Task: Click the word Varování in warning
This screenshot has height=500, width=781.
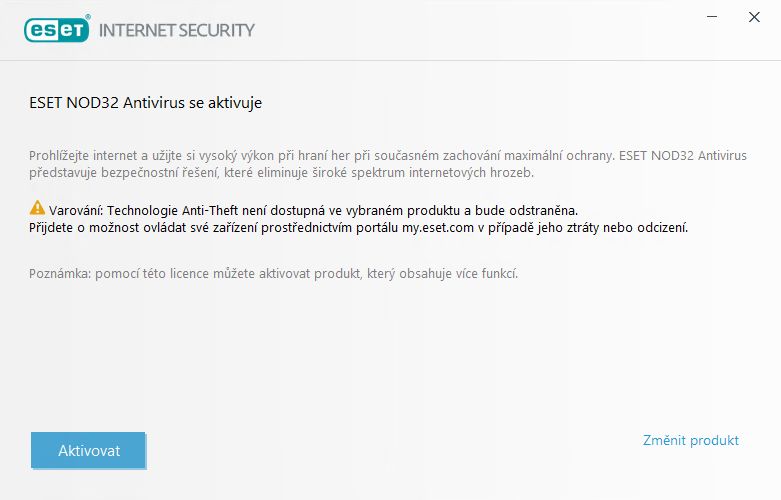Action: [x=76, y=211]
